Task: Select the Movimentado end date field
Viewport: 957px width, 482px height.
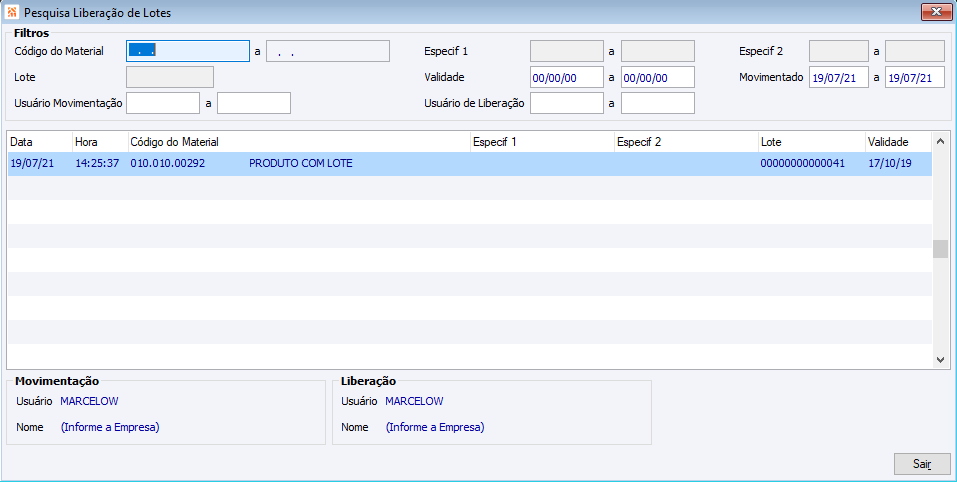Action: click(x=915, y=77)
